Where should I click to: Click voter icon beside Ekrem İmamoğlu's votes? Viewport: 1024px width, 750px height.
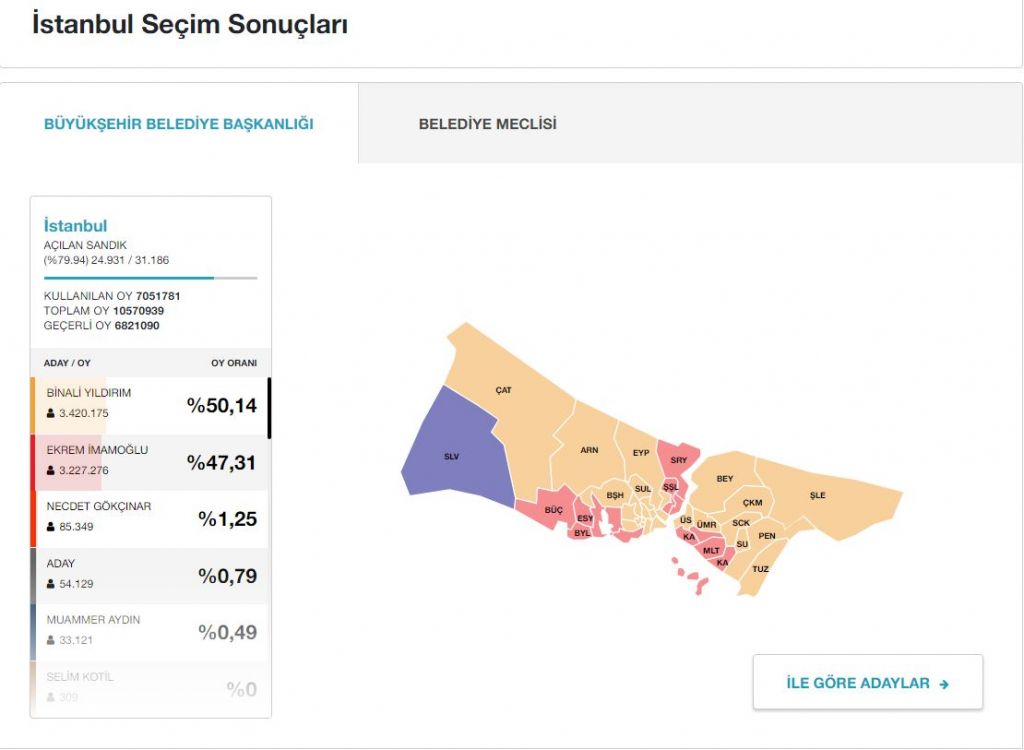(x=51, y=470)
